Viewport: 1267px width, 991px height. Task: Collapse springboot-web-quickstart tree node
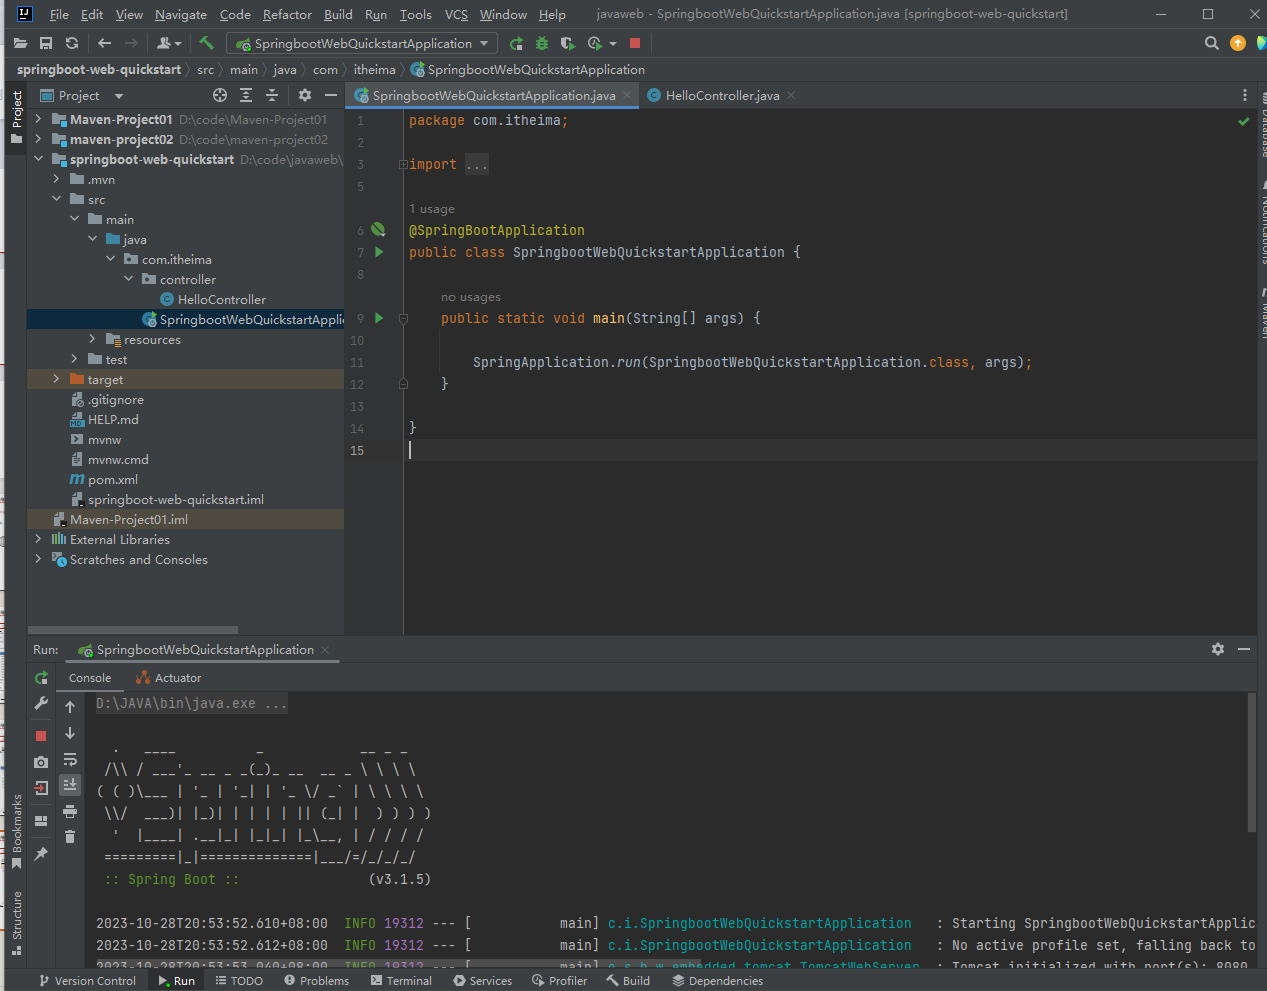pos(38,159)
